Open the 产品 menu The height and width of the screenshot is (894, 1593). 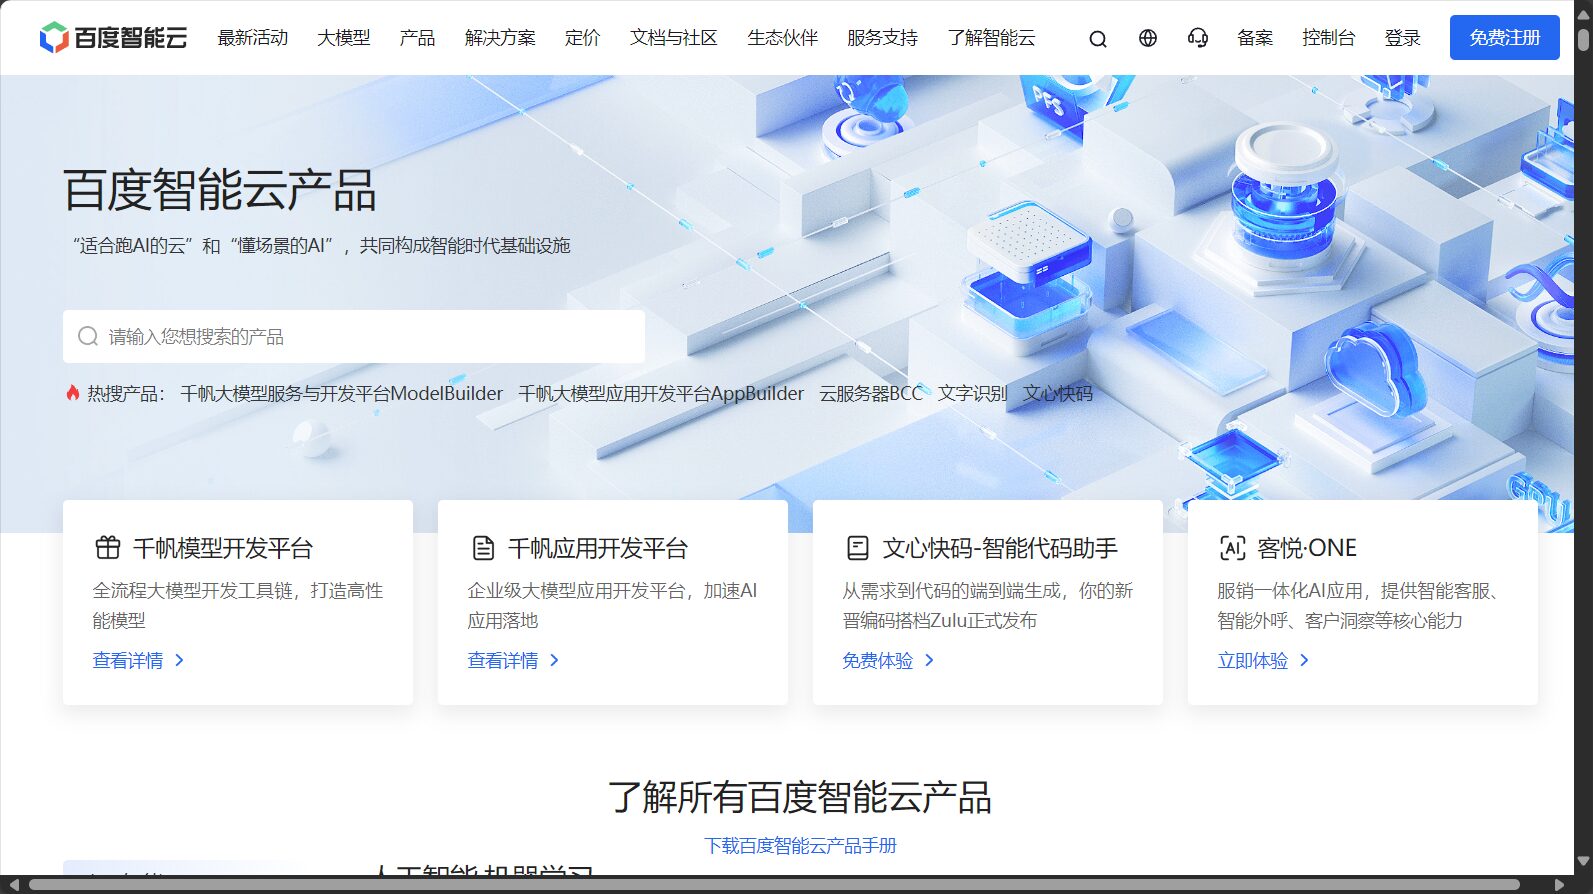point(417,38)
